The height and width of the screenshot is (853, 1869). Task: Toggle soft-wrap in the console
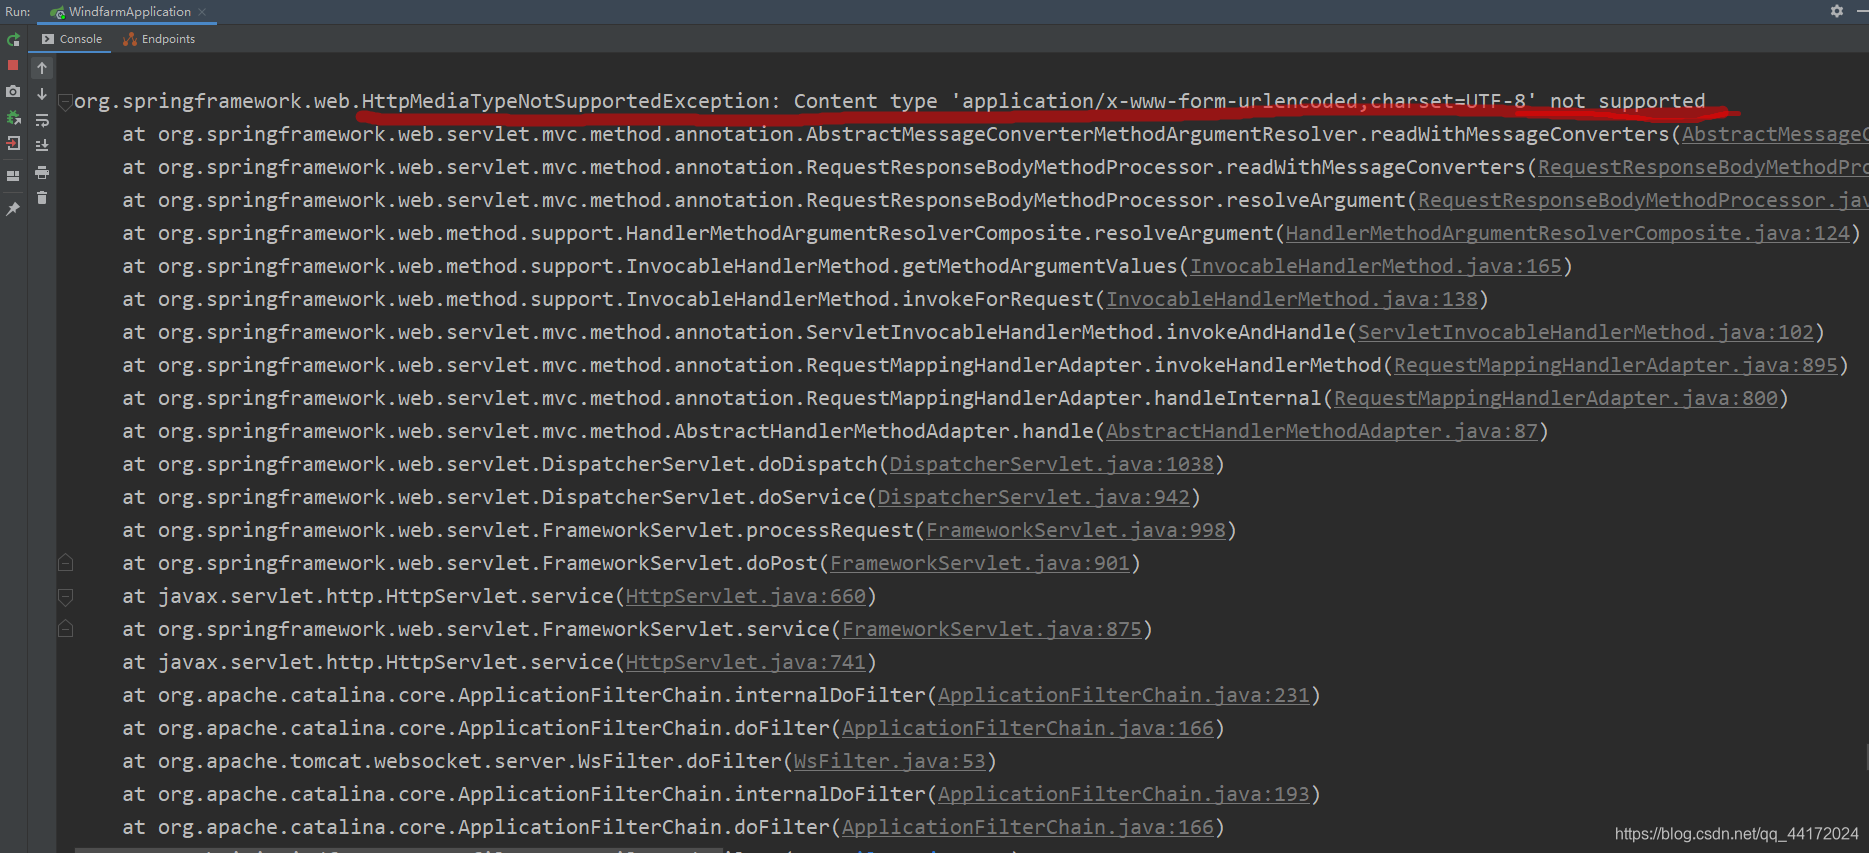(42, 120)
